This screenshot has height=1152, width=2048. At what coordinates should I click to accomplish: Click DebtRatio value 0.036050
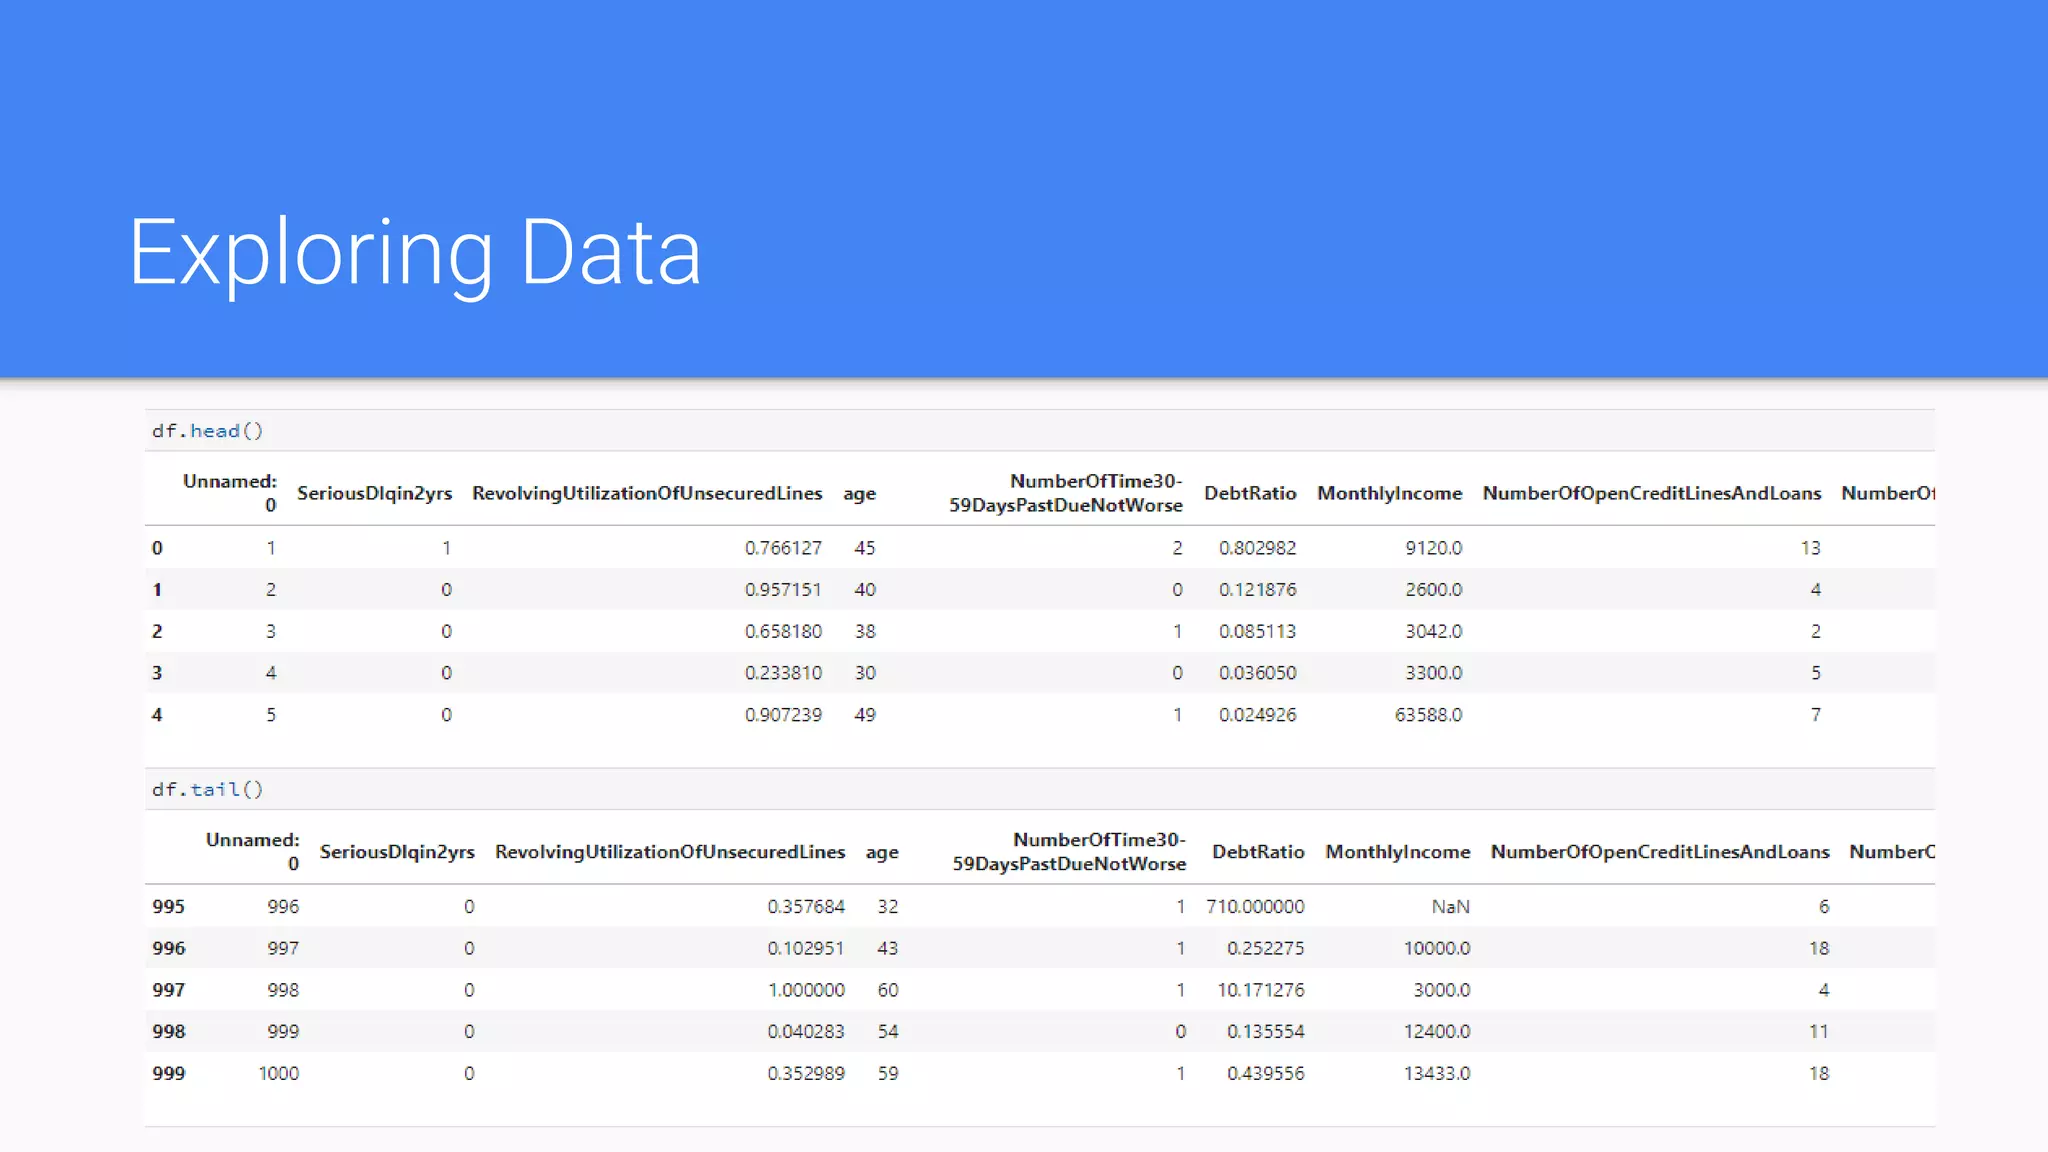[1257, 673]
